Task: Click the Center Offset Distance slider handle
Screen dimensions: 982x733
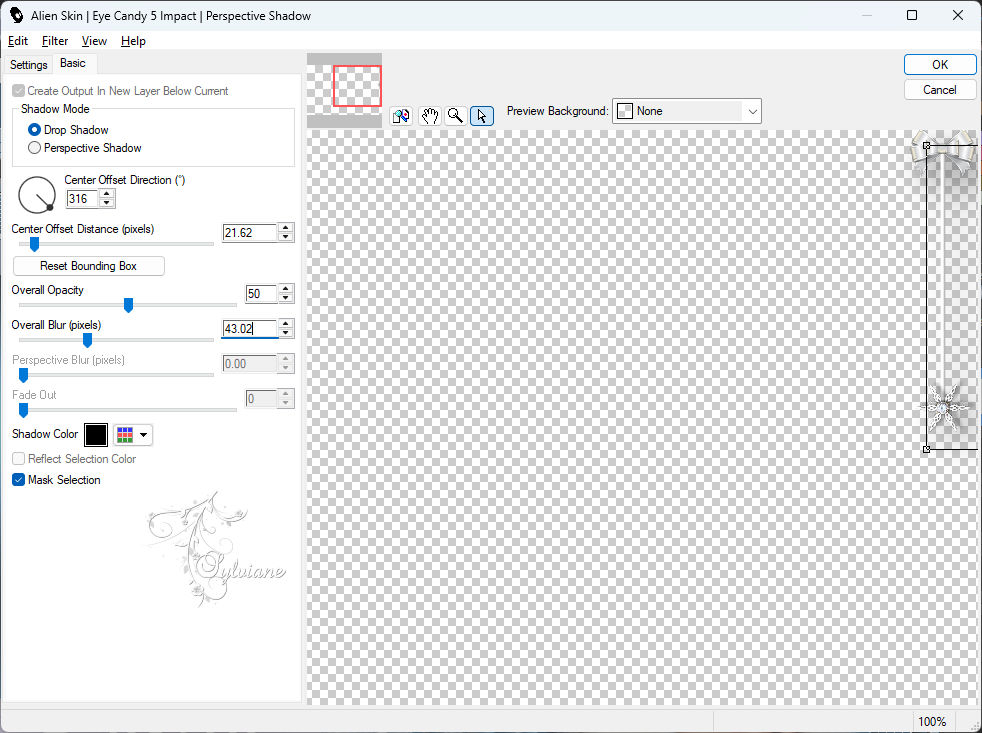Action: click(x=34, y=244)
